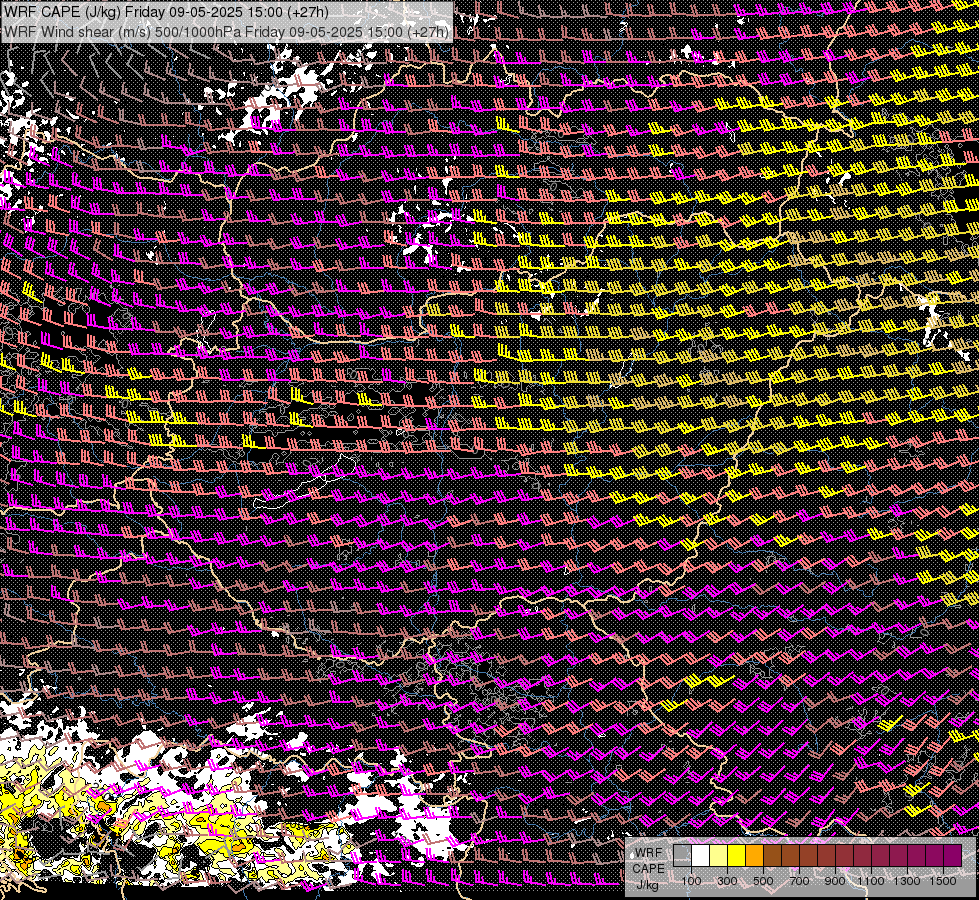Click the WRF label in the legend
This screenshot has height=900, width=979.
(649, 853)
